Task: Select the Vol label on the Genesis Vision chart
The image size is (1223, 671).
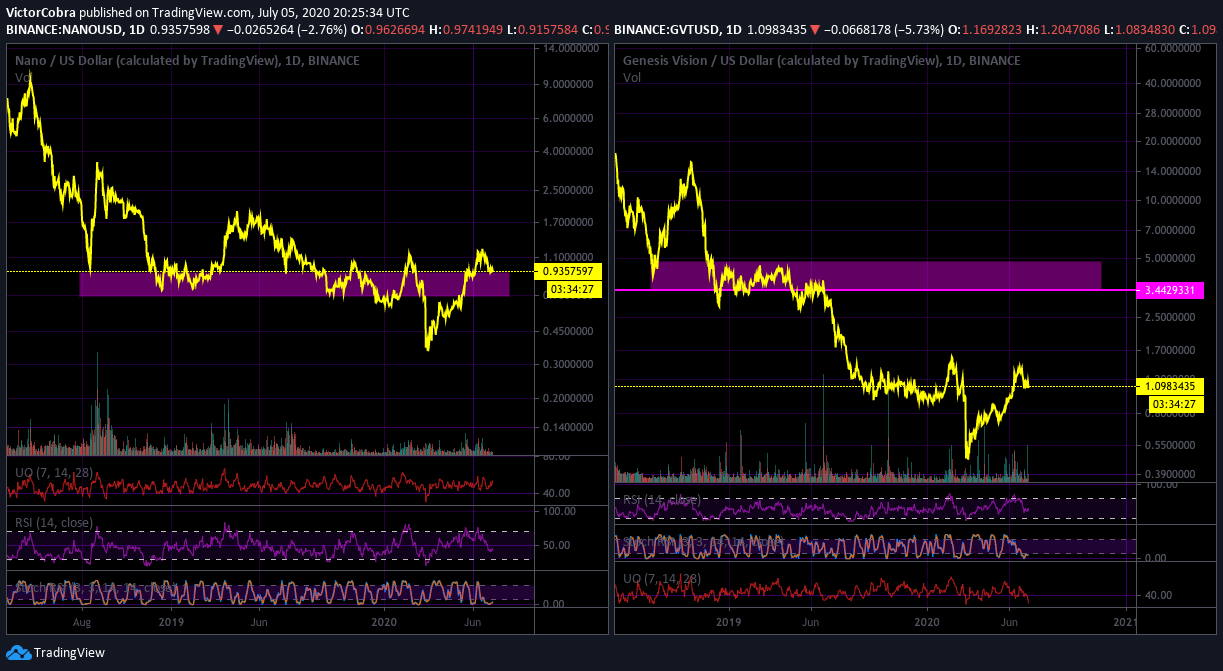Action: pos(631,77)
